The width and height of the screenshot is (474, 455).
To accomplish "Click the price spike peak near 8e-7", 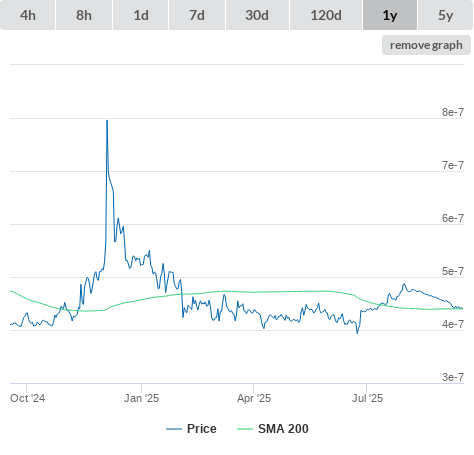I will (x=107, y=121).
